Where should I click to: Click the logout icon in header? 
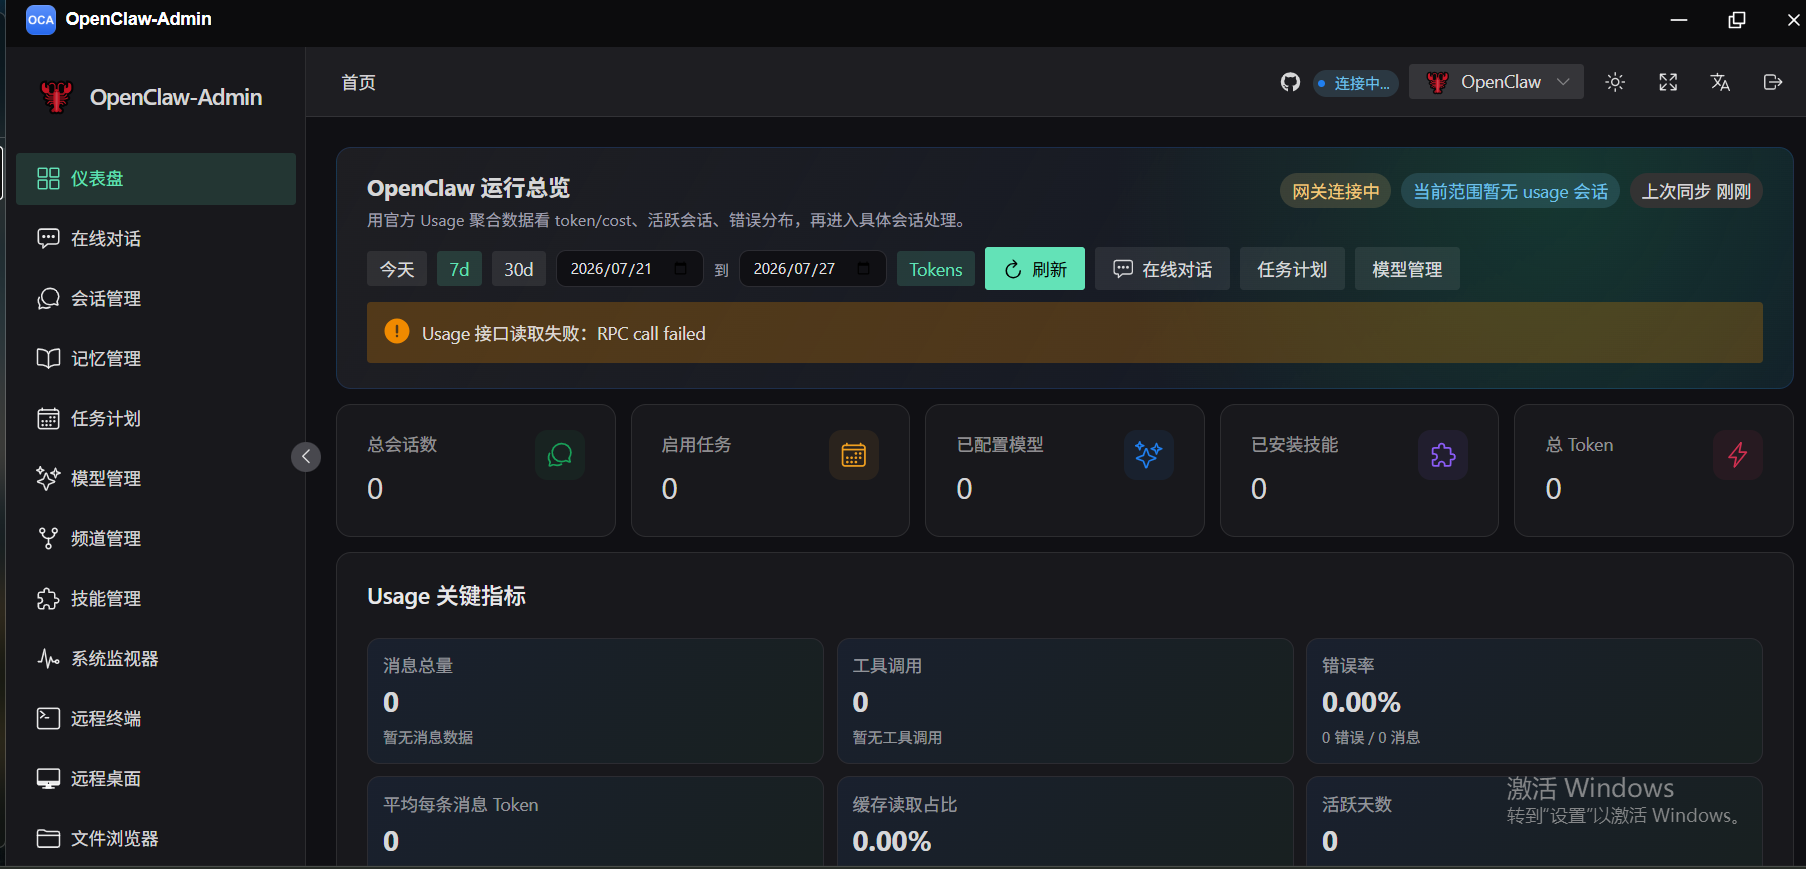1773,82
